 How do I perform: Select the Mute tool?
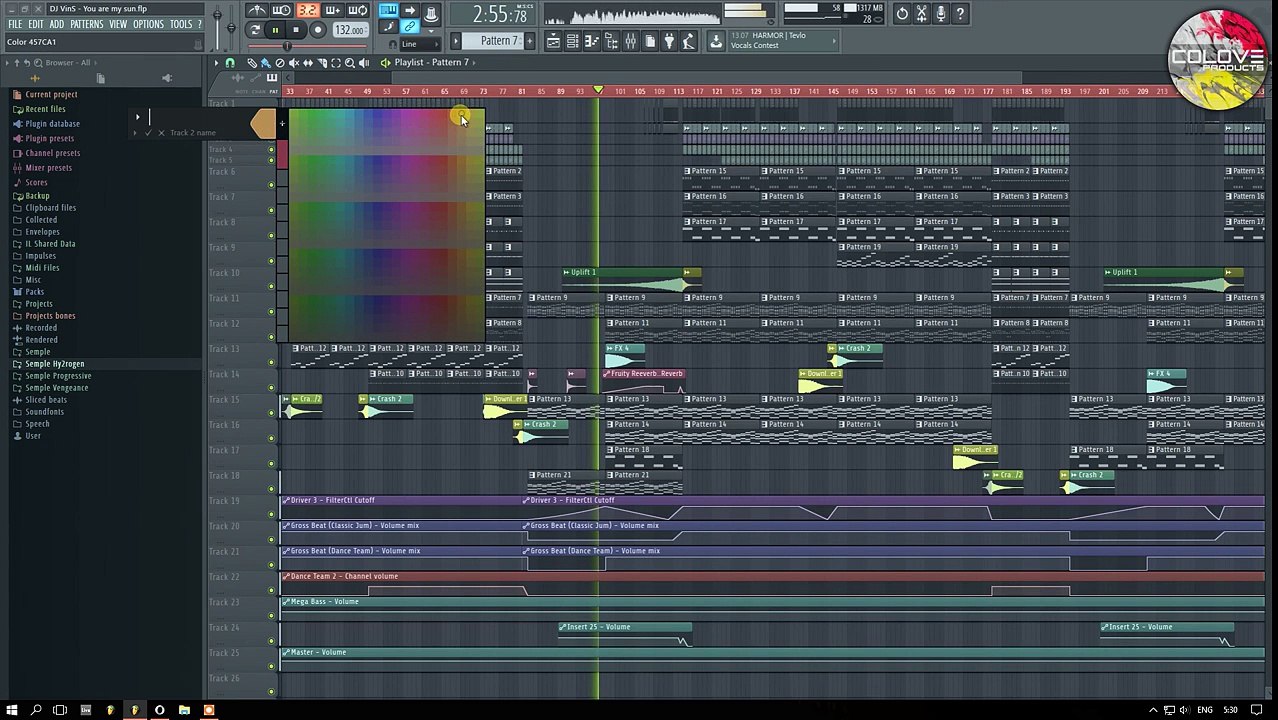tap(294, 62)
